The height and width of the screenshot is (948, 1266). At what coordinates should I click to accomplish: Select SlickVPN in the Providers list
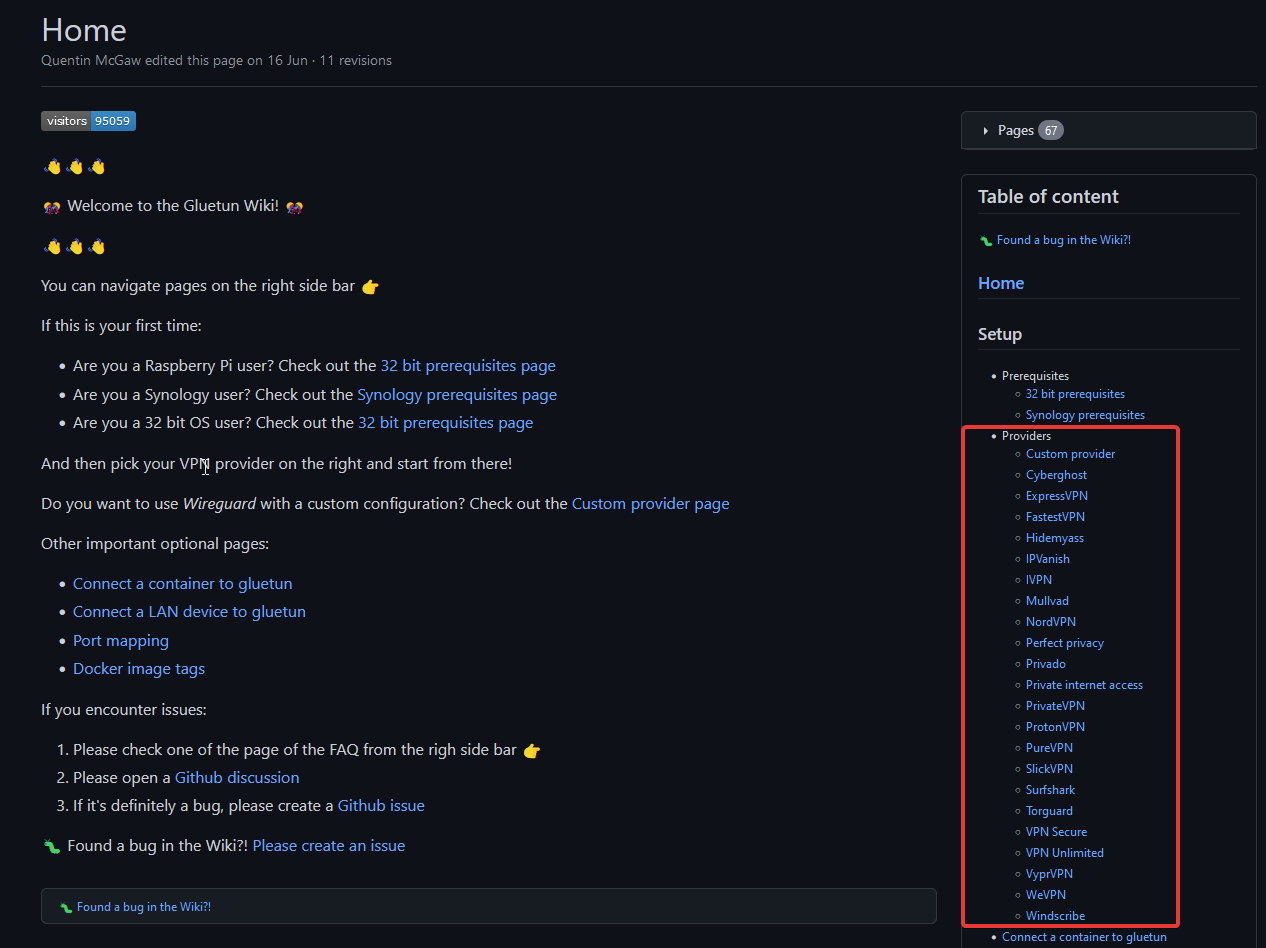[1049, 769]
